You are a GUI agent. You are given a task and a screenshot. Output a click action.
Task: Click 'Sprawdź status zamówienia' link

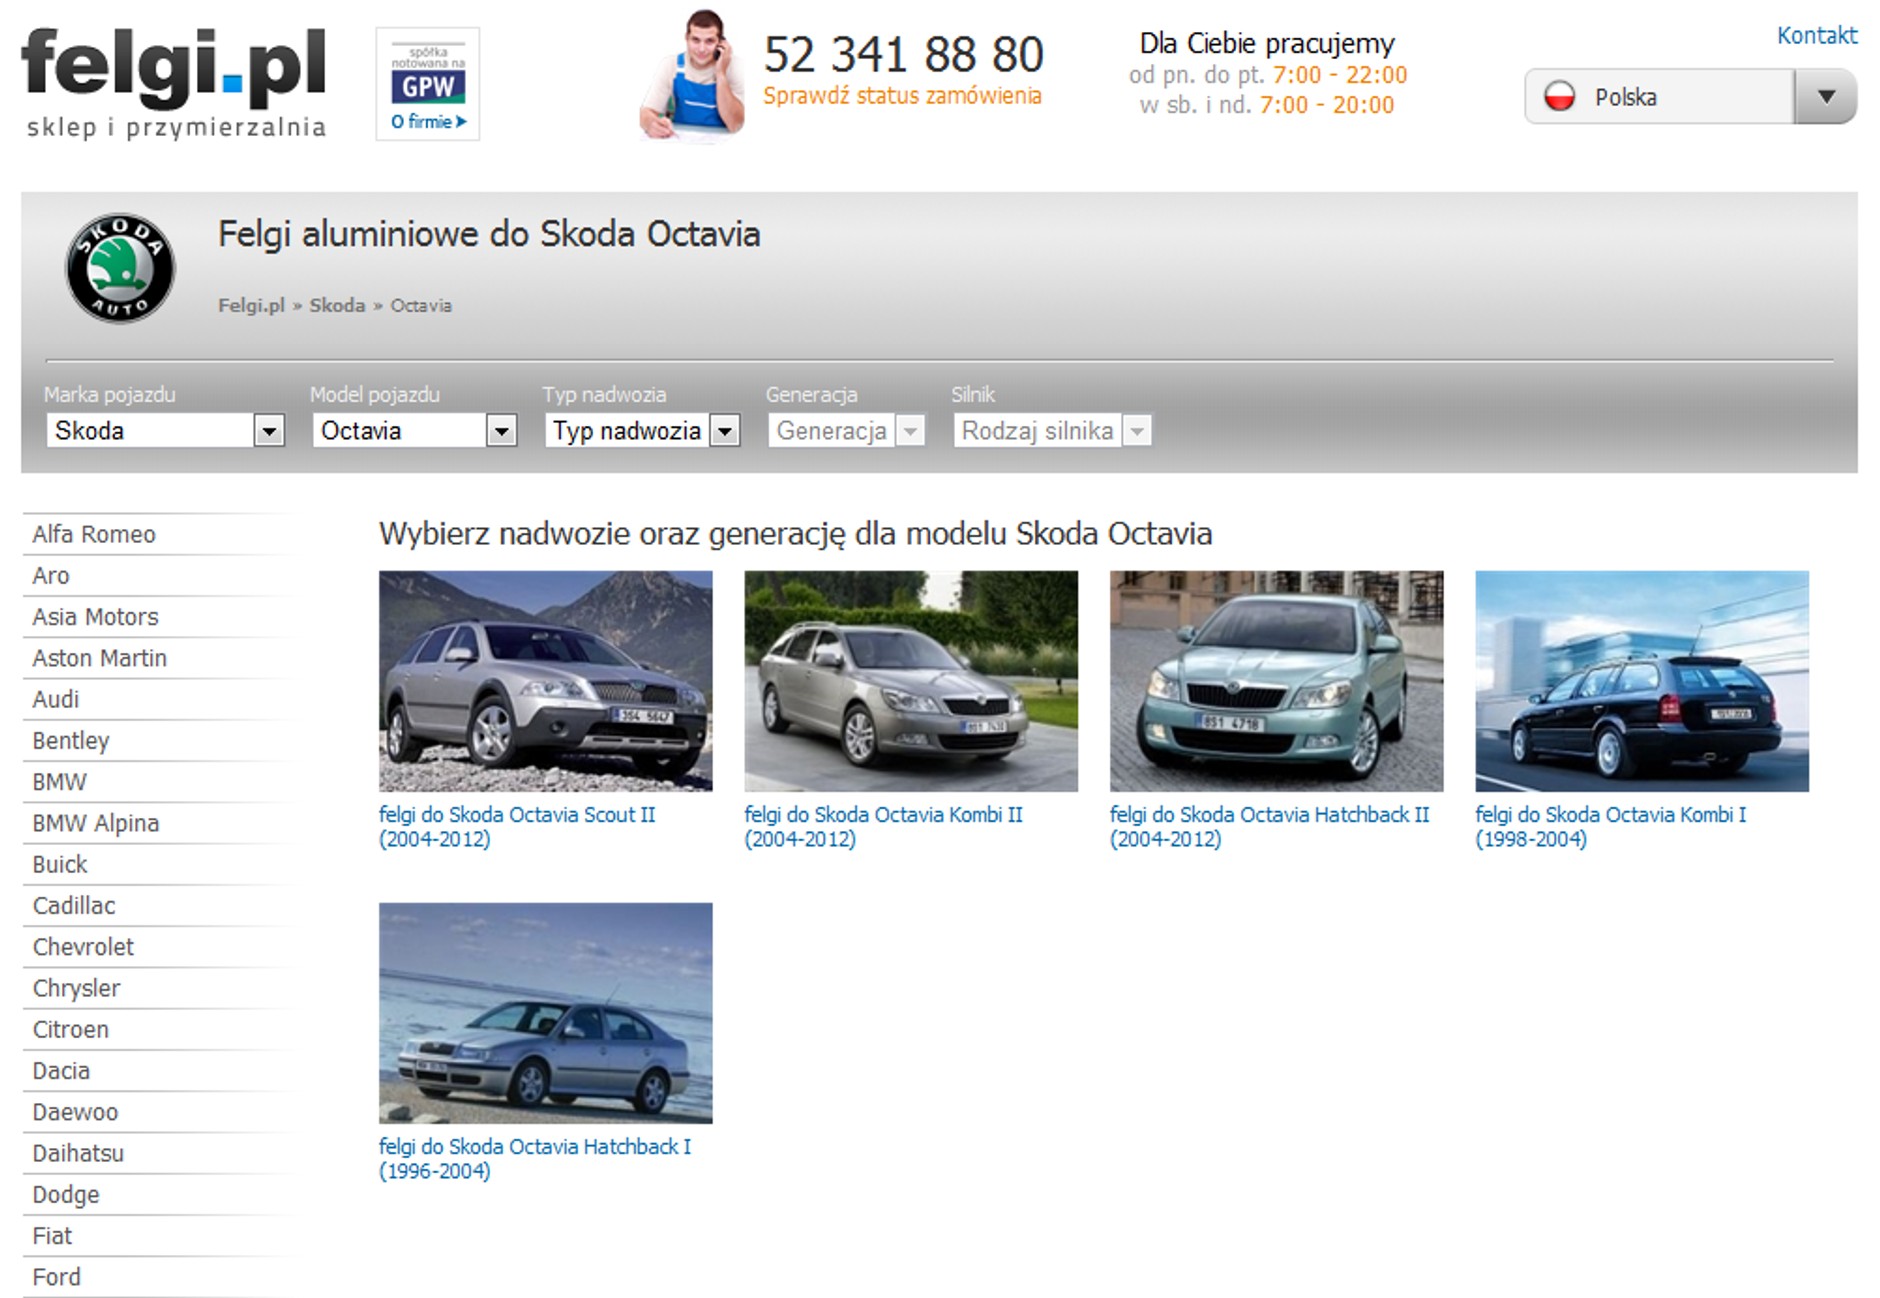(x=903, y=97)
